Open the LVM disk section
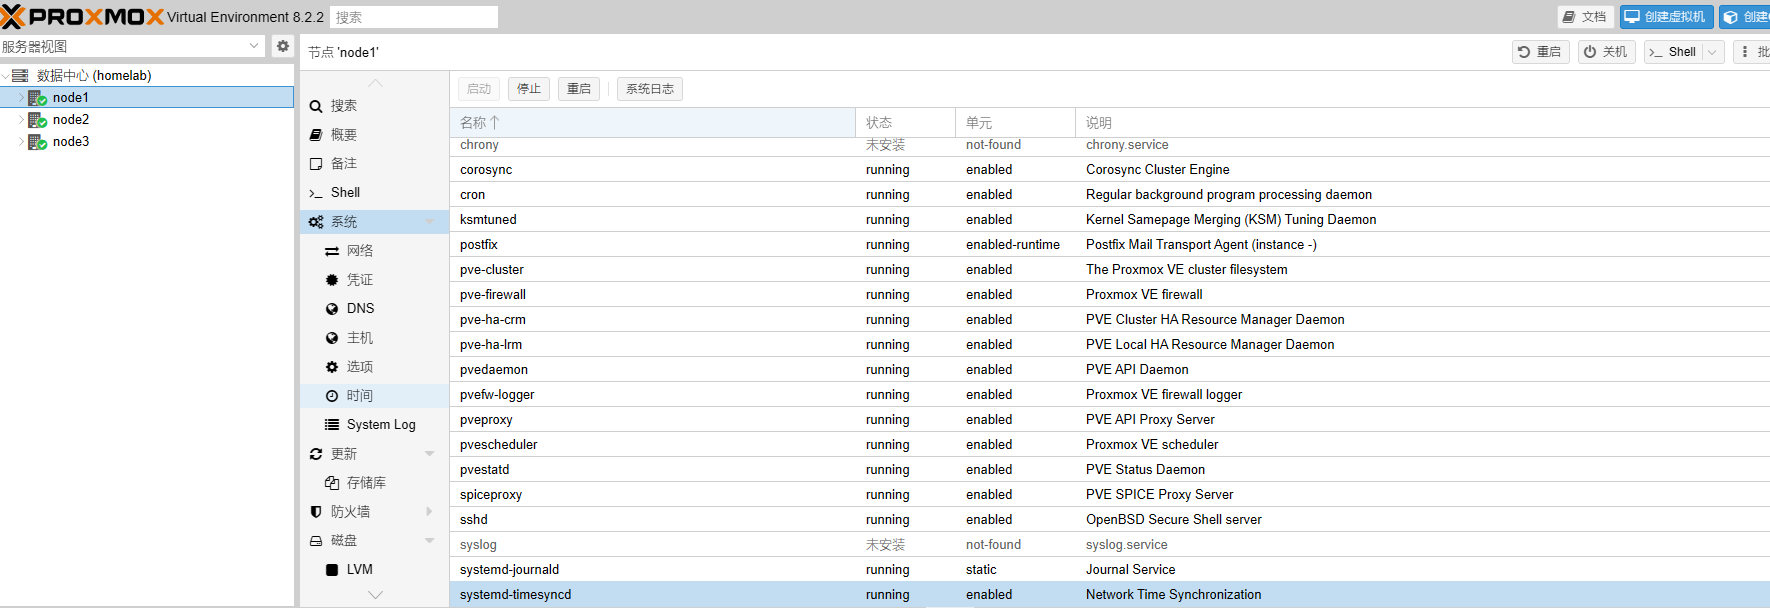Viewport: 1770px width, 608px height. click(x=359, y=569)
